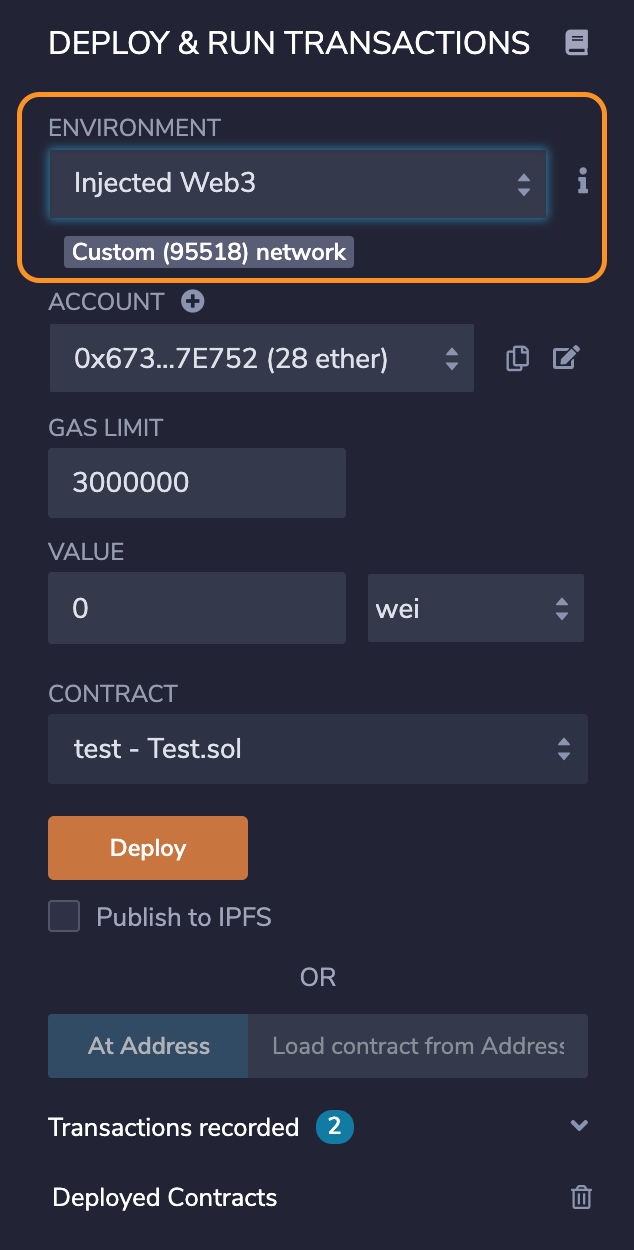
Task: Add a new account with plus icon
Action: [x=193, y=301]
